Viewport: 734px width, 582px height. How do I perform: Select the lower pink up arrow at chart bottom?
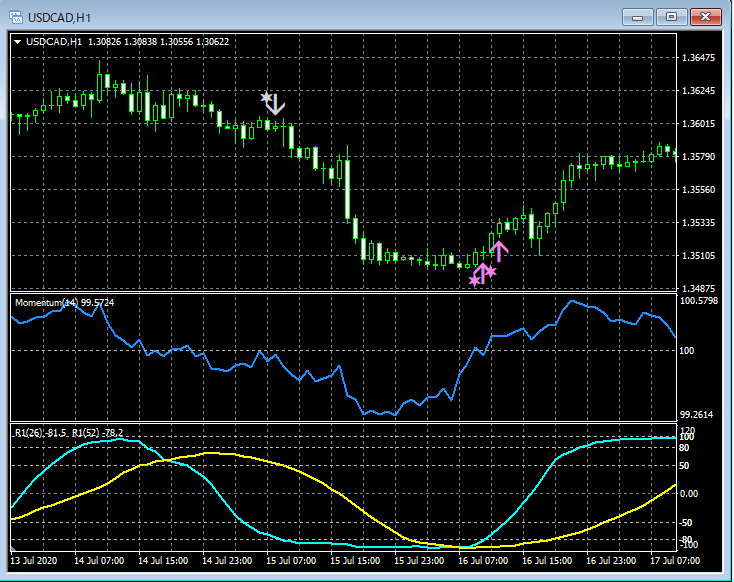click(482, 273)
